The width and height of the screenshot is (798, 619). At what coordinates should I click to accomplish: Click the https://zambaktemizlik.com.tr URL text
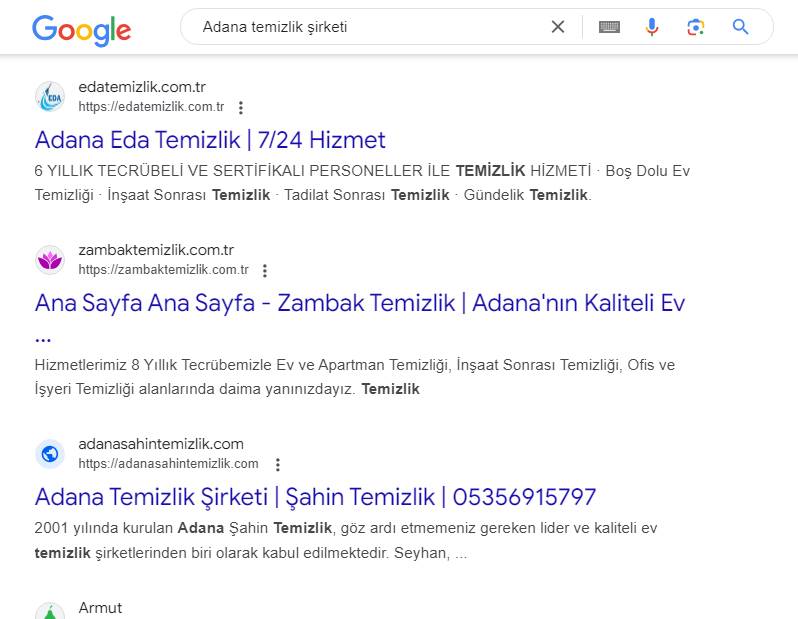(x=163, y=270)
